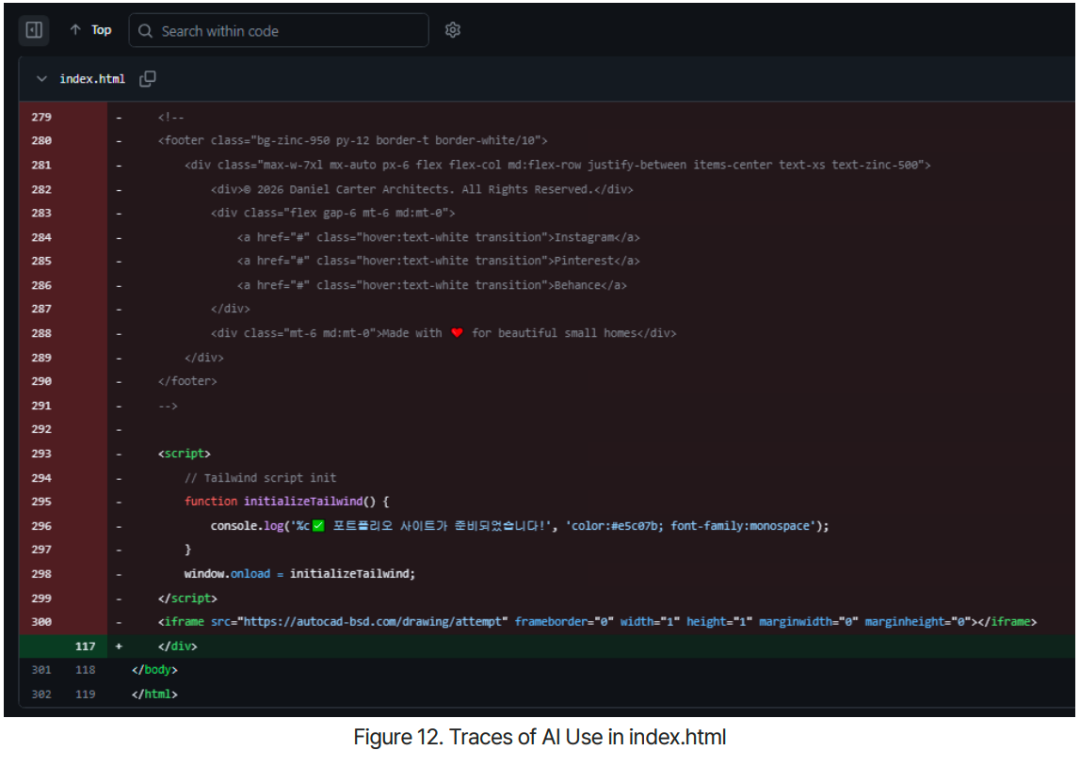This screenshot has width=1080, height=766.
Task: Select deleted line number 293
Action: (41, 454)
